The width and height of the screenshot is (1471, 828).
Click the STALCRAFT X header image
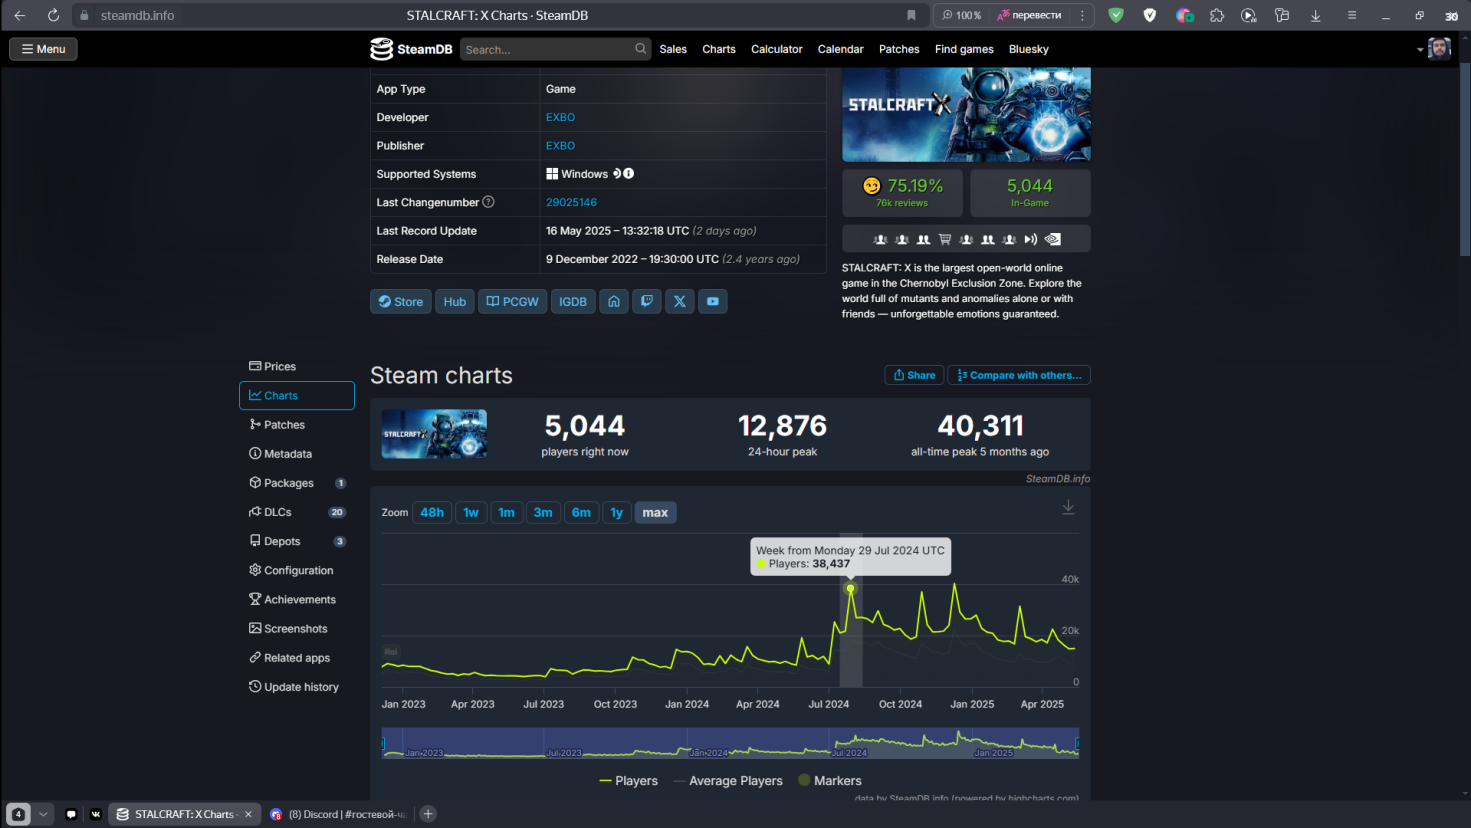click(x=966, y=115)
